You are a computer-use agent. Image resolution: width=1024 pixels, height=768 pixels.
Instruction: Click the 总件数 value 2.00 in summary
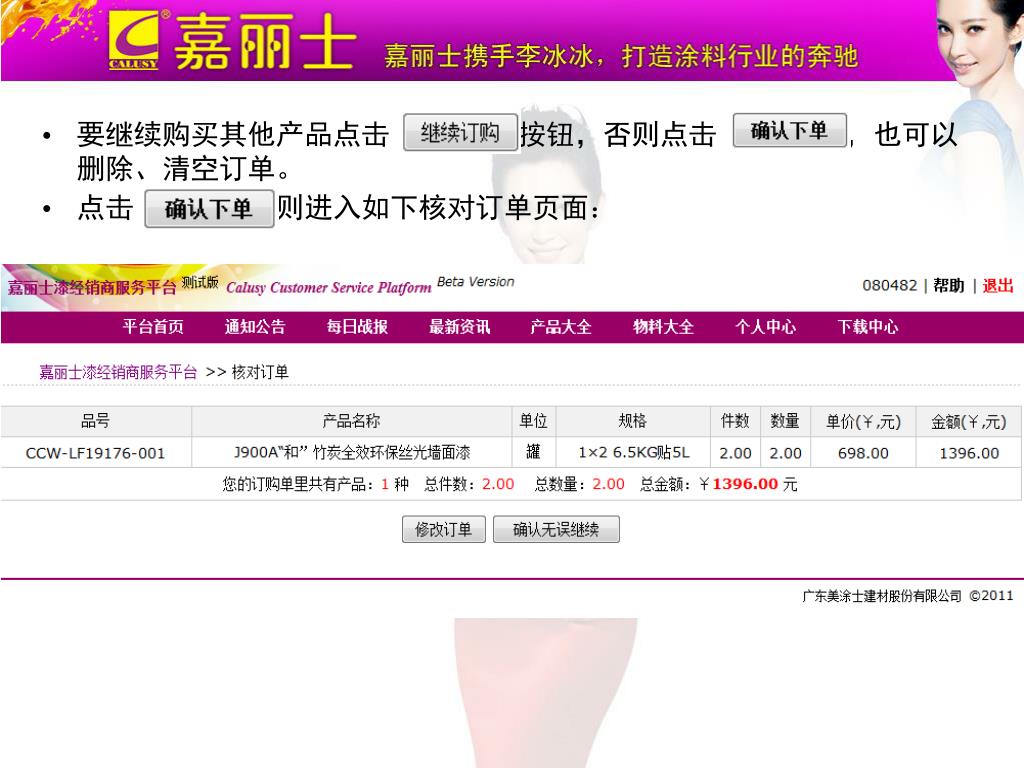tap(498, 484)
